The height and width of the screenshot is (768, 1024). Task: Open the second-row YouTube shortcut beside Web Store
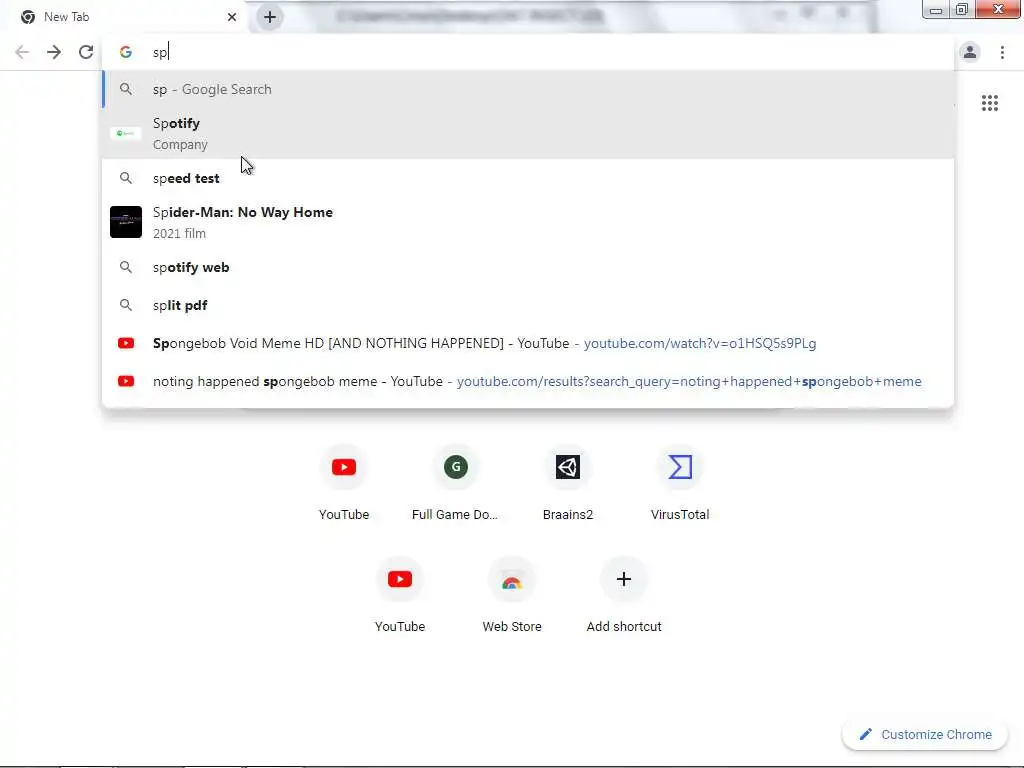pos(400,595)
